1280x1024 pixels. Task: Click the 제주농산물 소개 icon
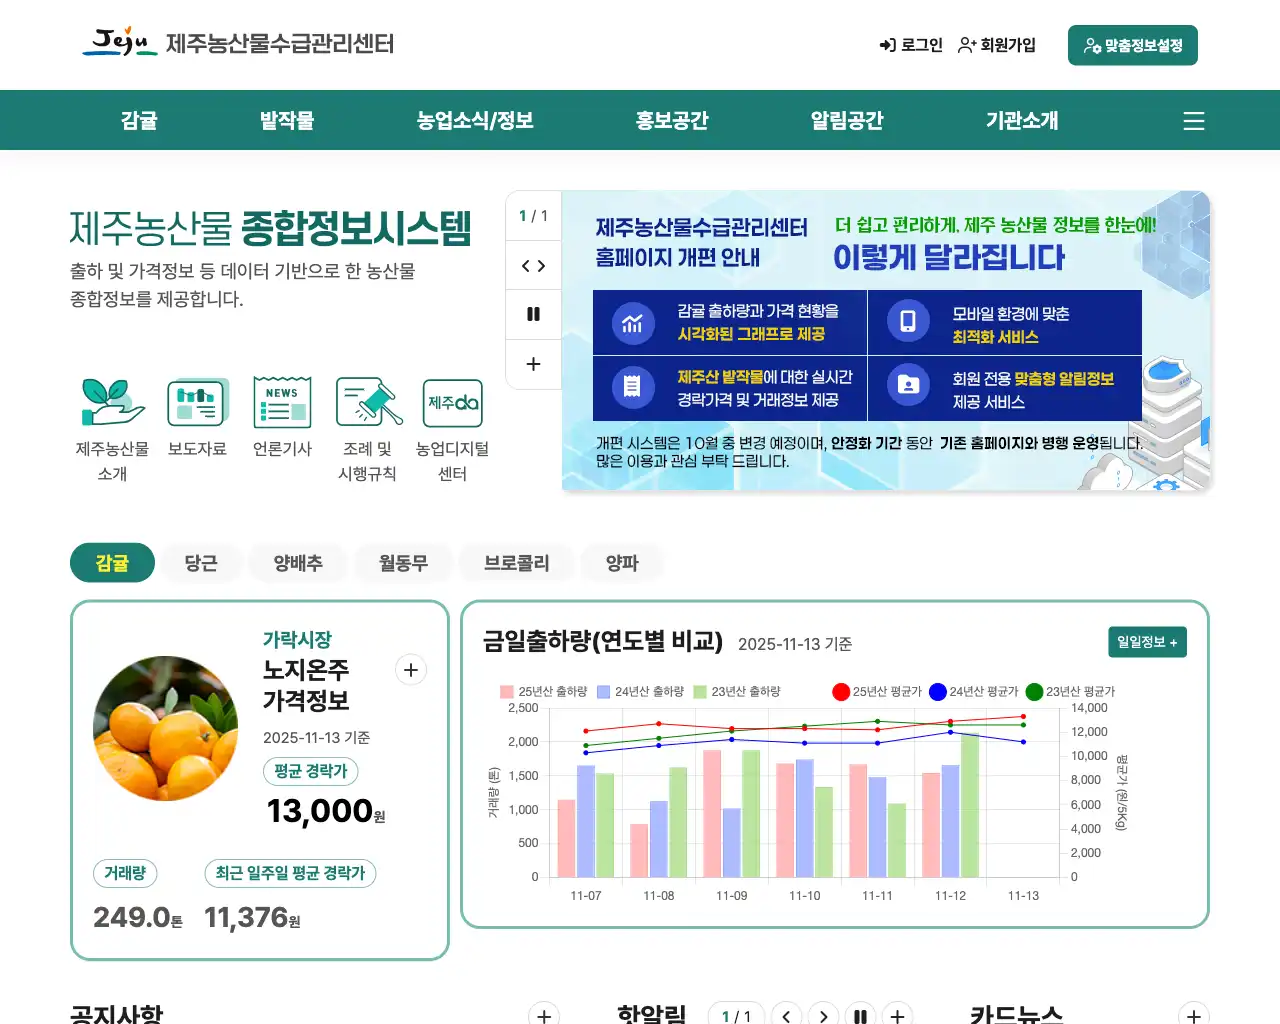click(x=110, y=404)
